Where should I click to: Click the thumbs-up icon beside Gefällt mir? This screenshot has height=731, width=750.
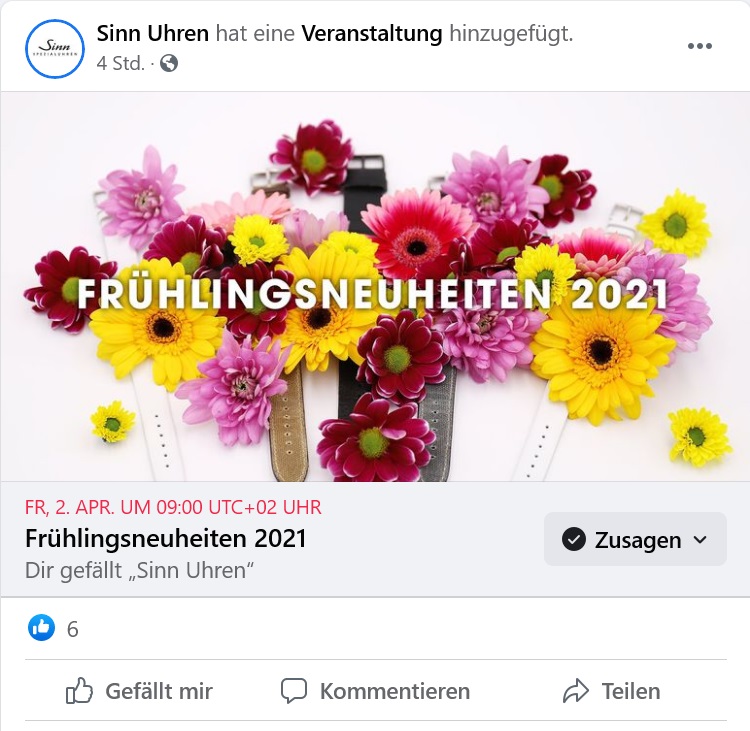click(x=79, y=691)
